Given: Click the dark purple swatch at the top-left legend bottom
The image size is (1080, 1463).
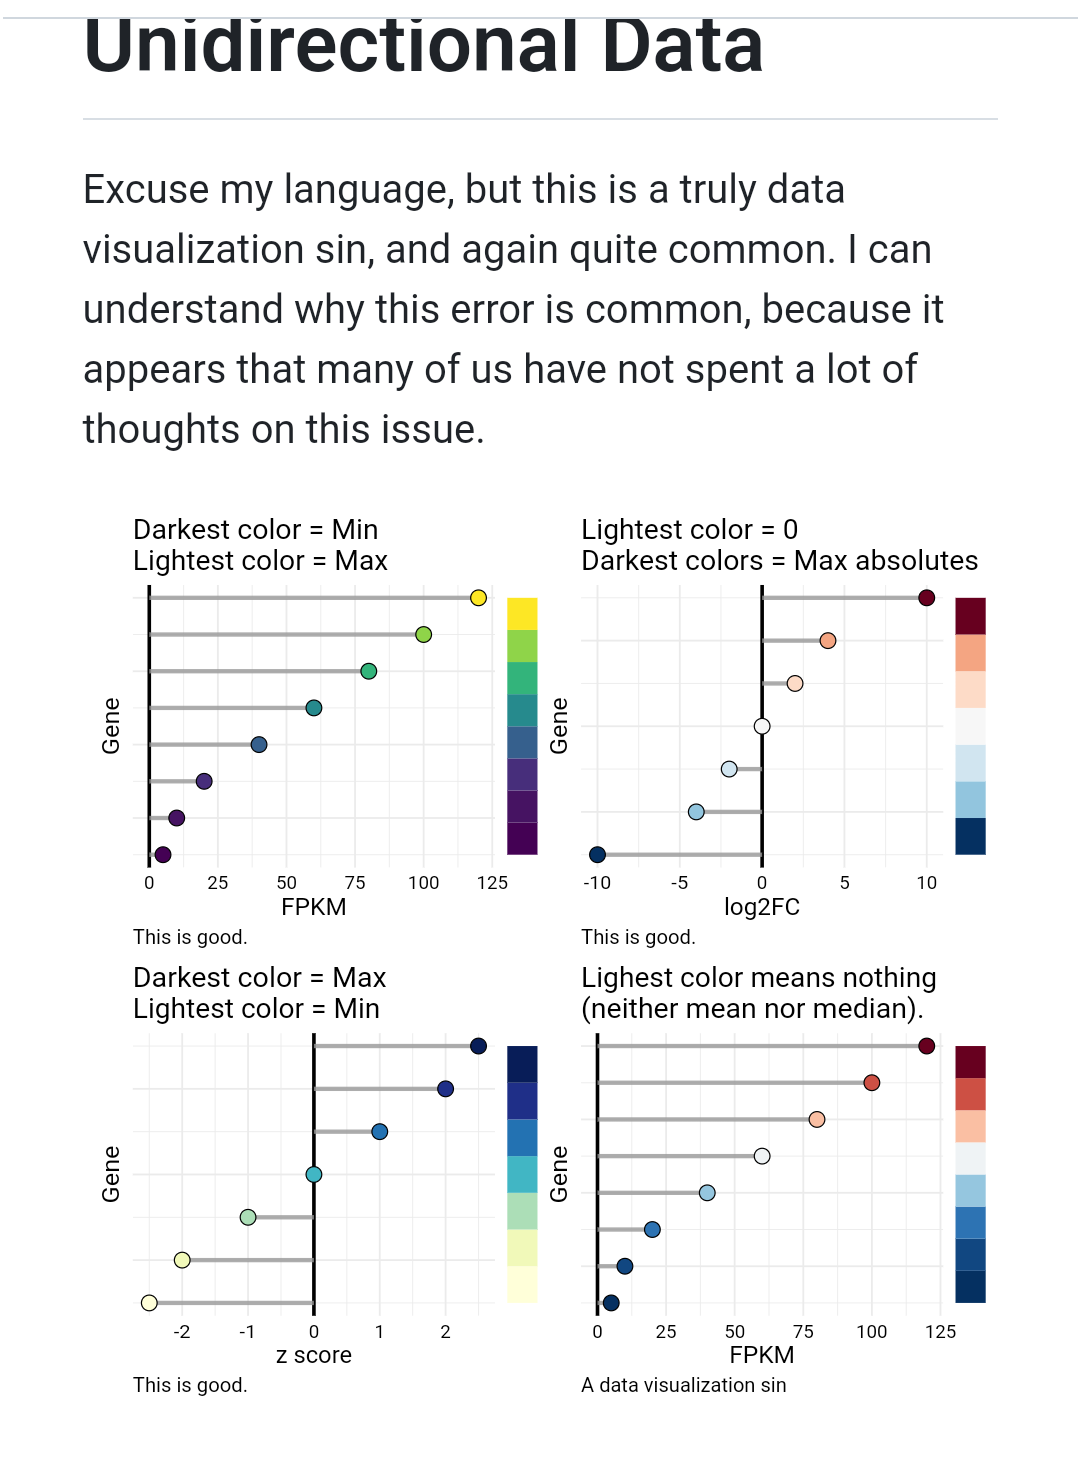Looking at the screenshot, I should point(522,839).
